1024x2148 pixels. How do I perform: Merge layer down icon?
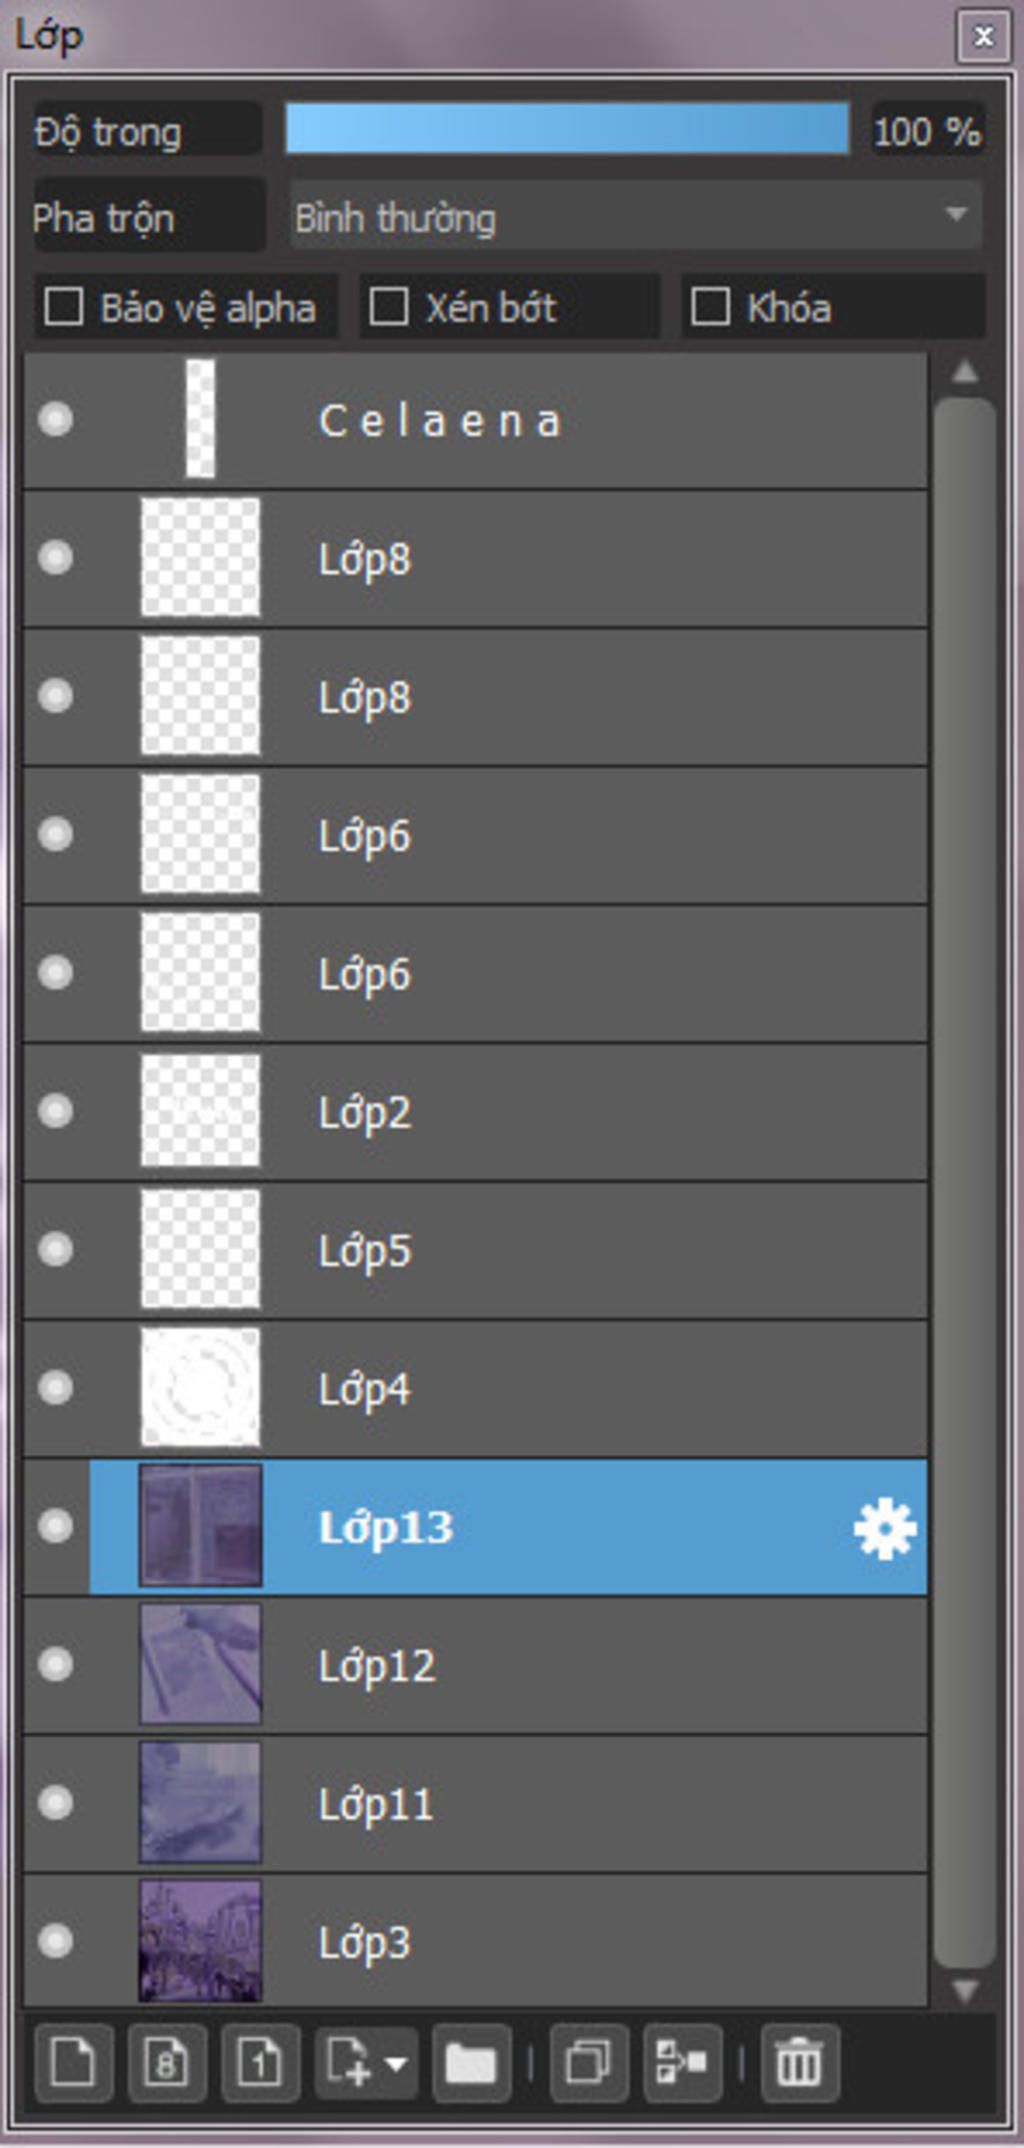pos(682,2062)
